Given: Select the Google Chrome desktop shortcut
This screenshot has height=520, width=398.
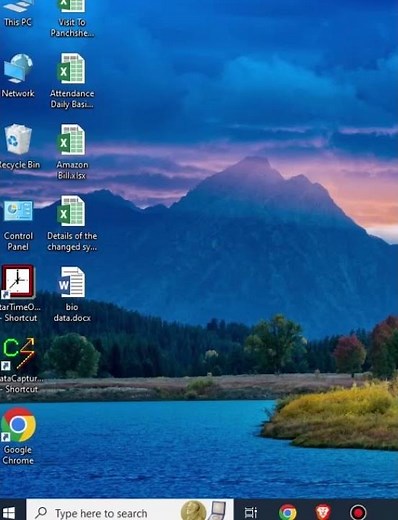Looking at the screenshot, I should pyautogui.click(x=18, y=437).
